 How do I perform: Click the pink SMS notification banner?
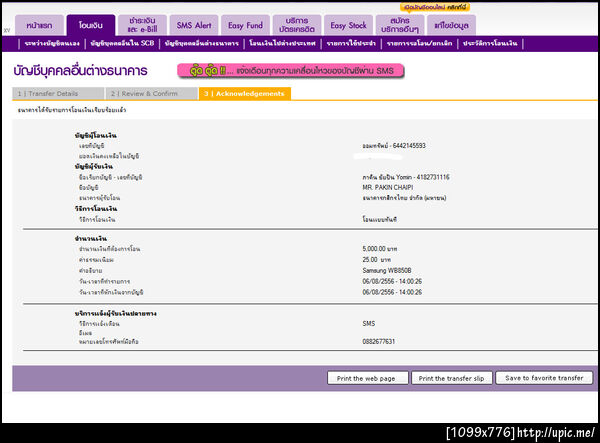coord(290,71)
